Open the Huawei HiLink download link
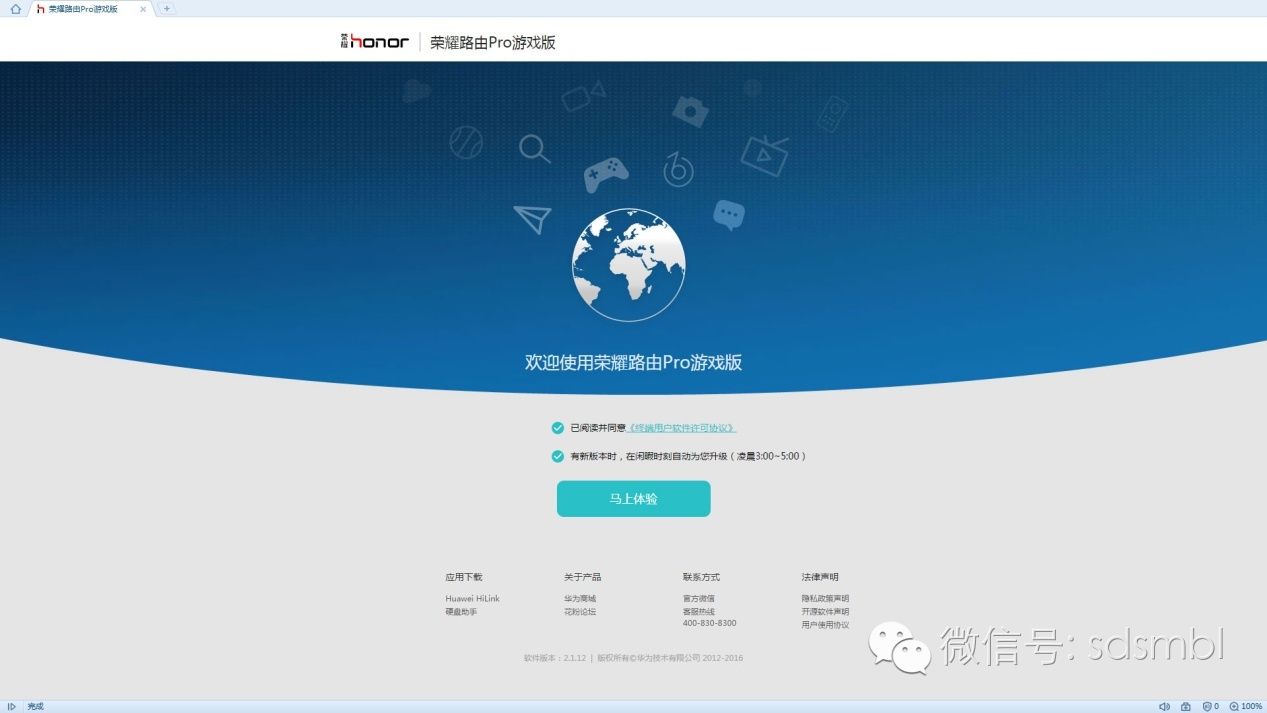This screenshot has height=713, width=1267. [472, 599]
